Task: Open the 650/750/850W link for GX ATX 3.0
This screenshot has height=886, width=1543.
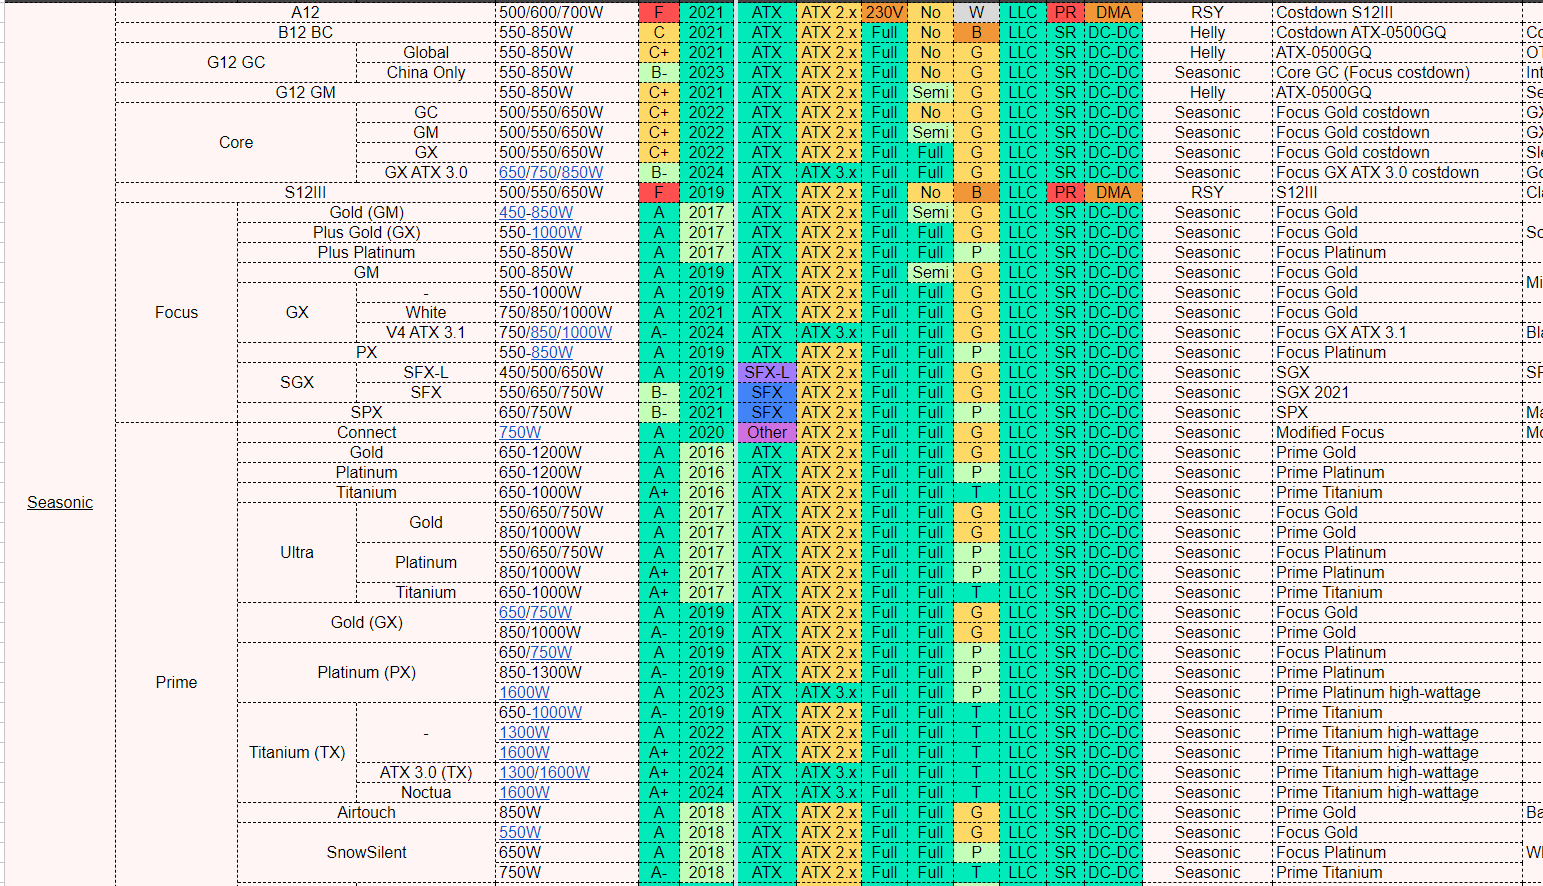Action: pyautogui.click(x=551, y=172)
